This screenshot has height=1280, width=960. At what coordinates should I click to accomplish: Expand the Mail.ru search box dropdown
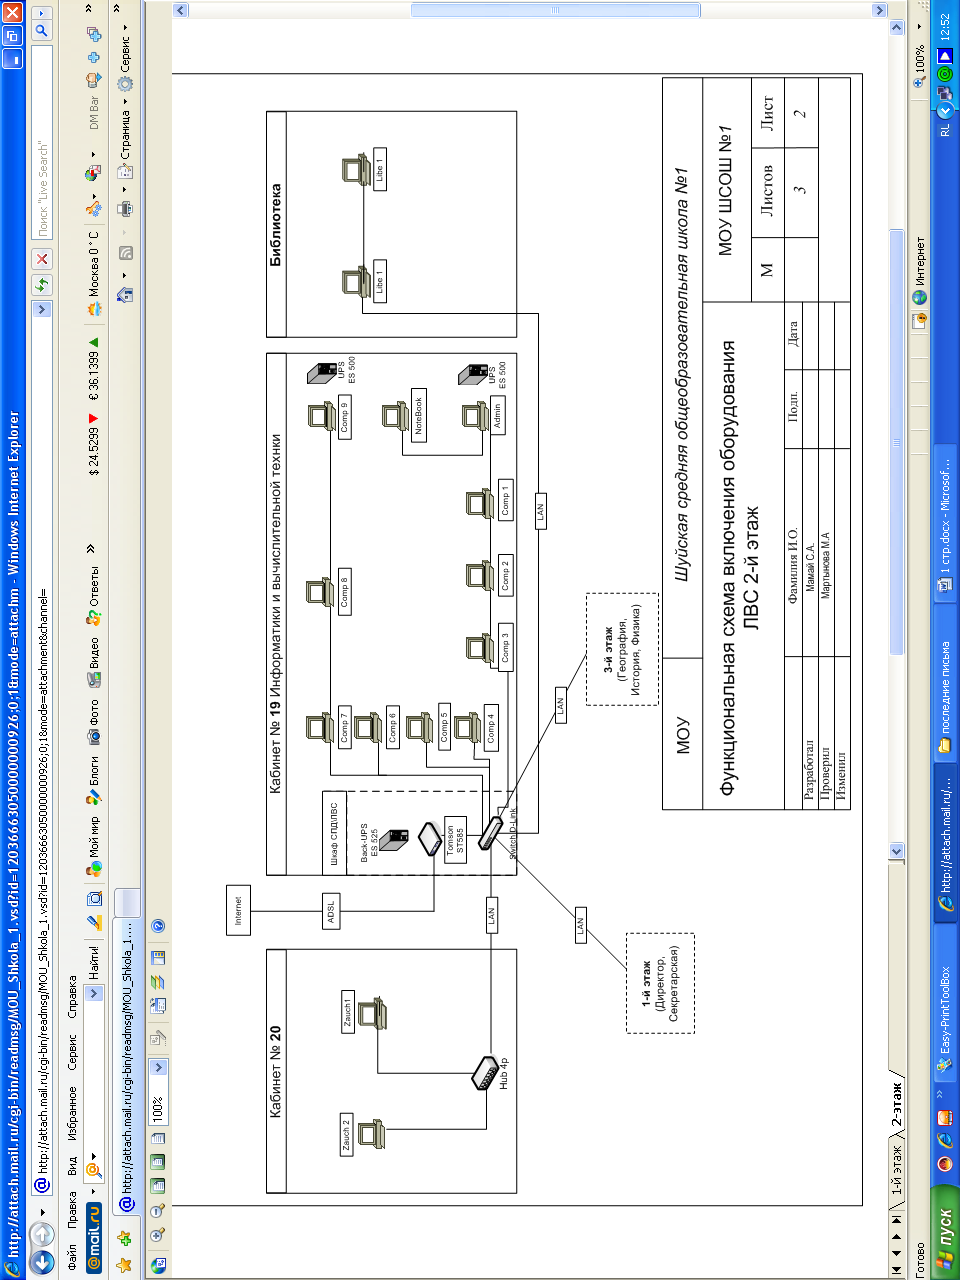pos(95,993)
